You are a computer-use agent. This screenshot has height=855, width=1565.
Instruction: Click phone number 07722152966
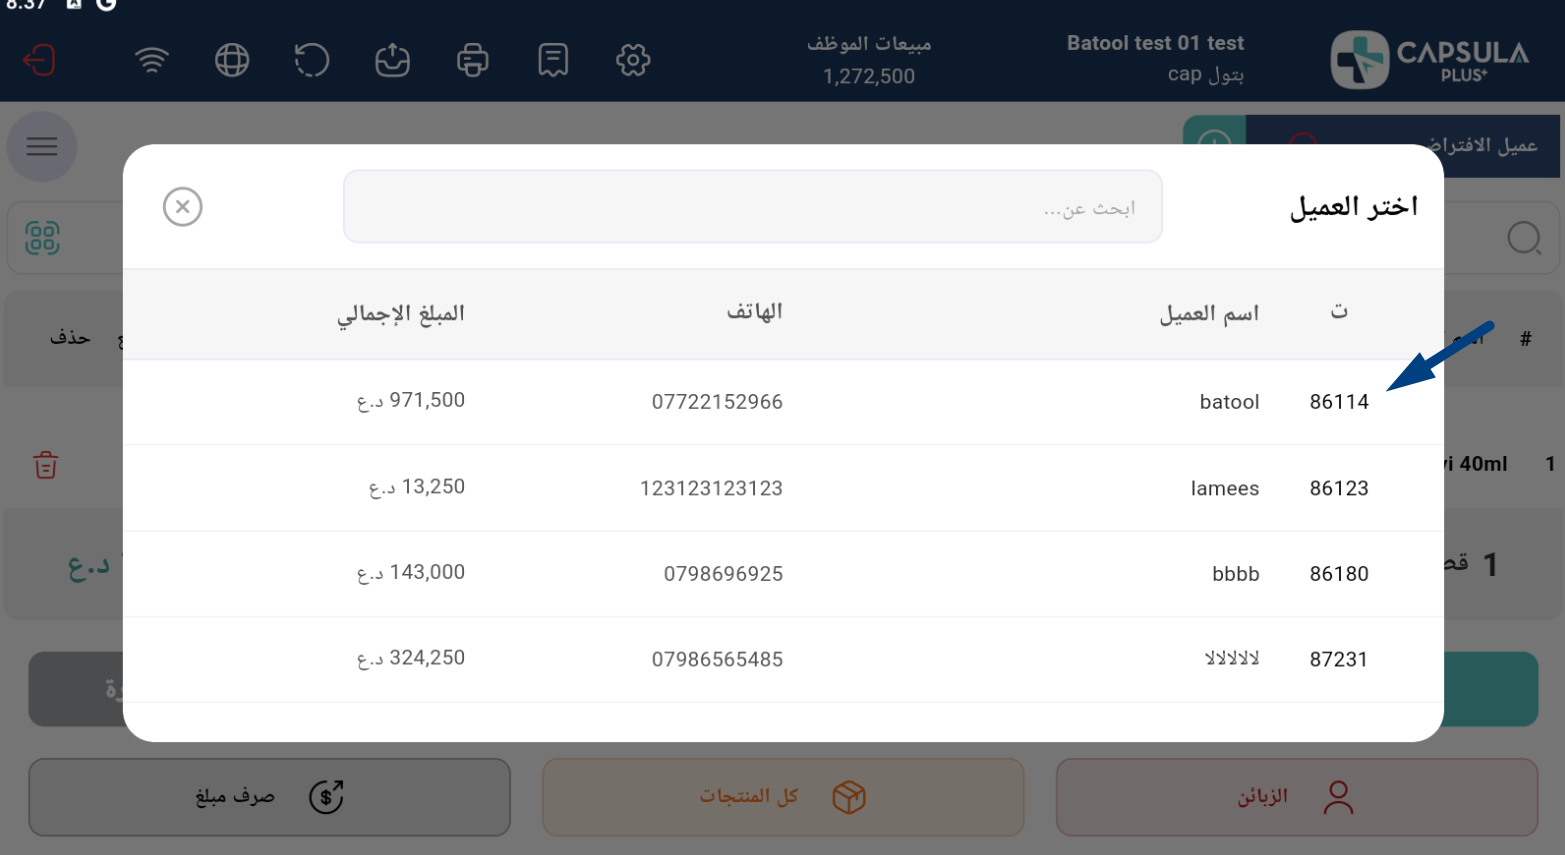pos(717,402)
